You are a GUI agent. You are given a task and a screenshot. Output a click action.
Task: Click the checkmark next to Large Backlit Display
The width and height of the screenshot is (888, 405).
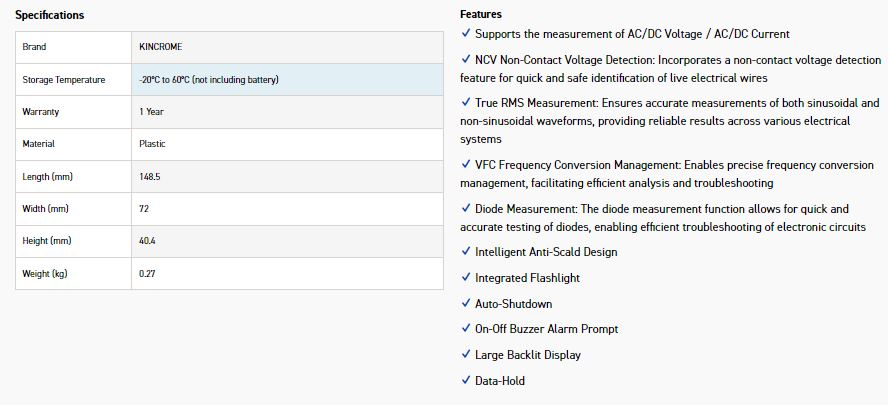466,355
